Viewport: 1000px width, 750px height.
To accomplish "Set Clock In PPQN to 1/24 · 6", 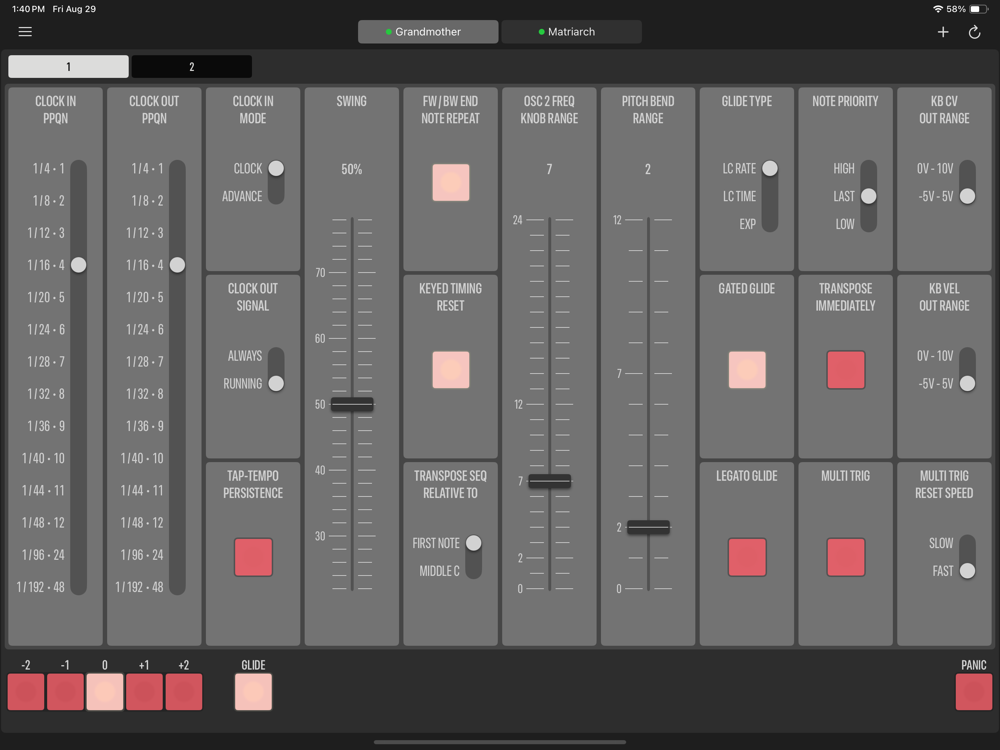I will tap(46, 329).
